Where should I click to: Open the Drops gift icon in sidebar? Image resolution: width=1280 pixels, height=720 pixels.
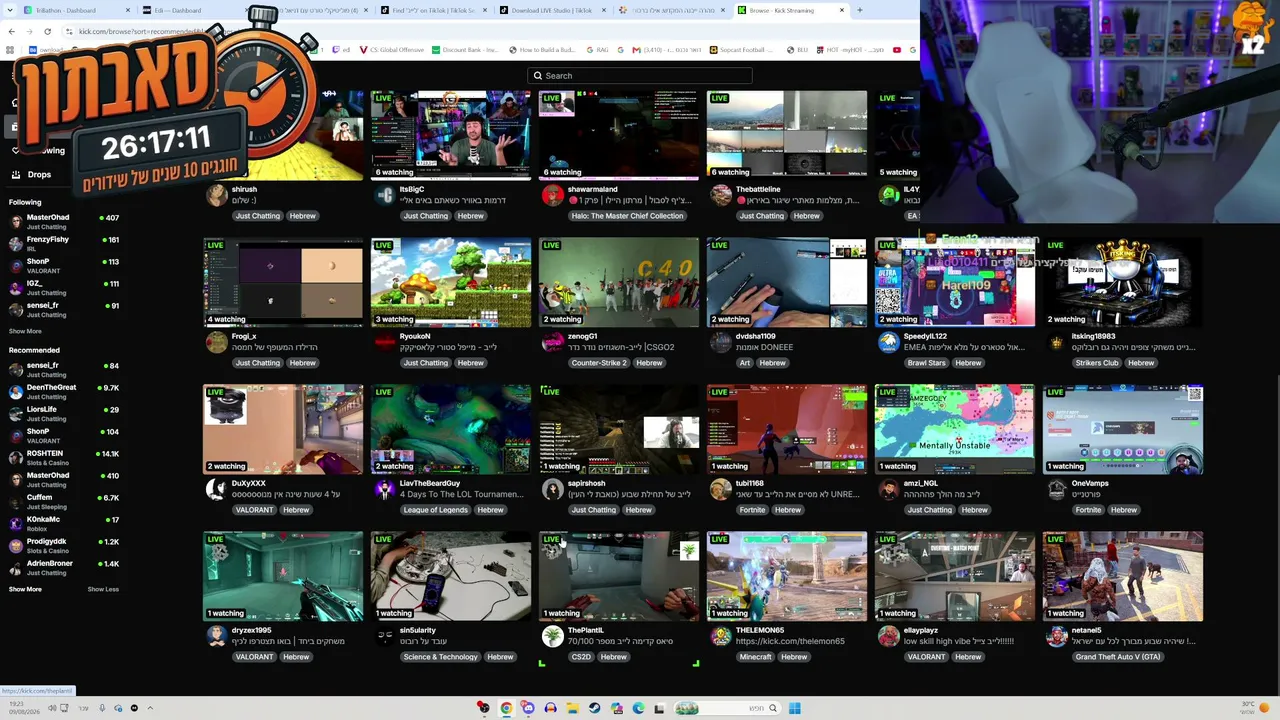[x=16, y=174]
